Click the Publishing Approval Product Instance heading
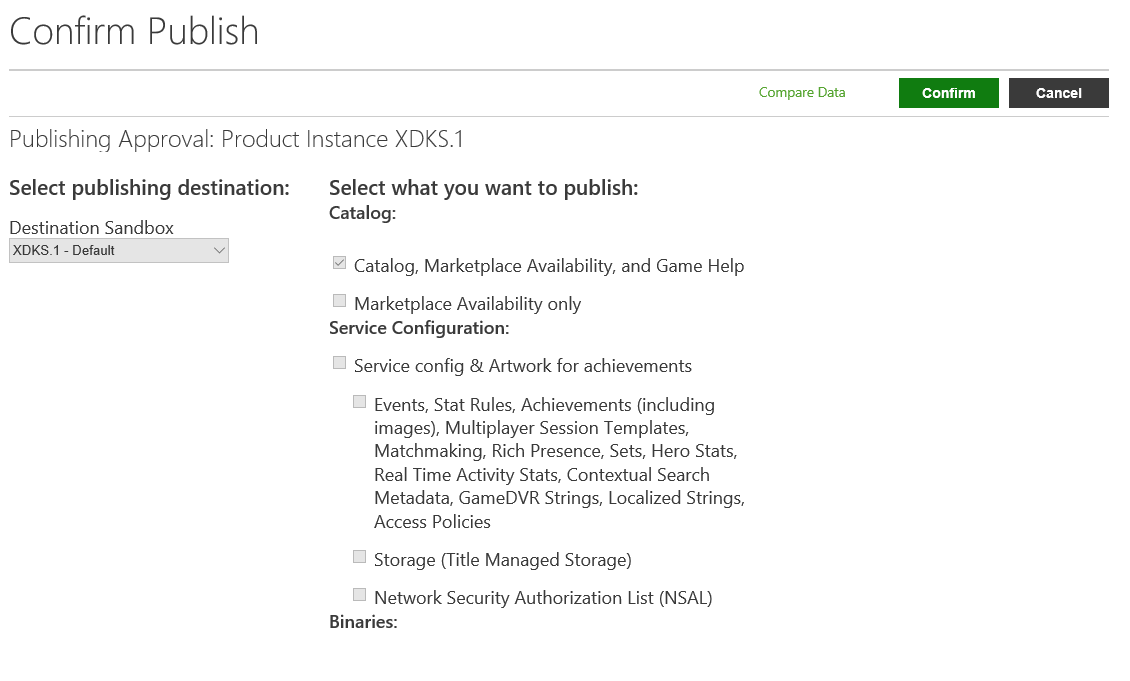This screenshot has width=1130, height=681. pos(236,139)
